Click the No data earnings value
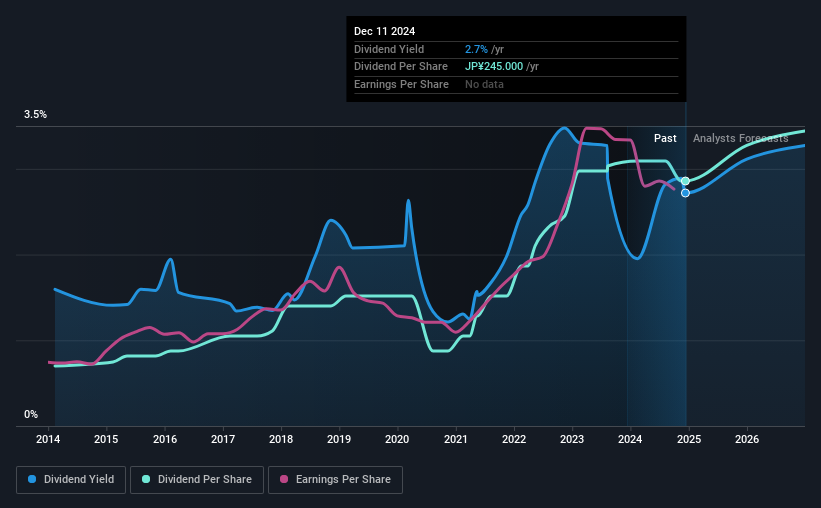 (484, 84)
